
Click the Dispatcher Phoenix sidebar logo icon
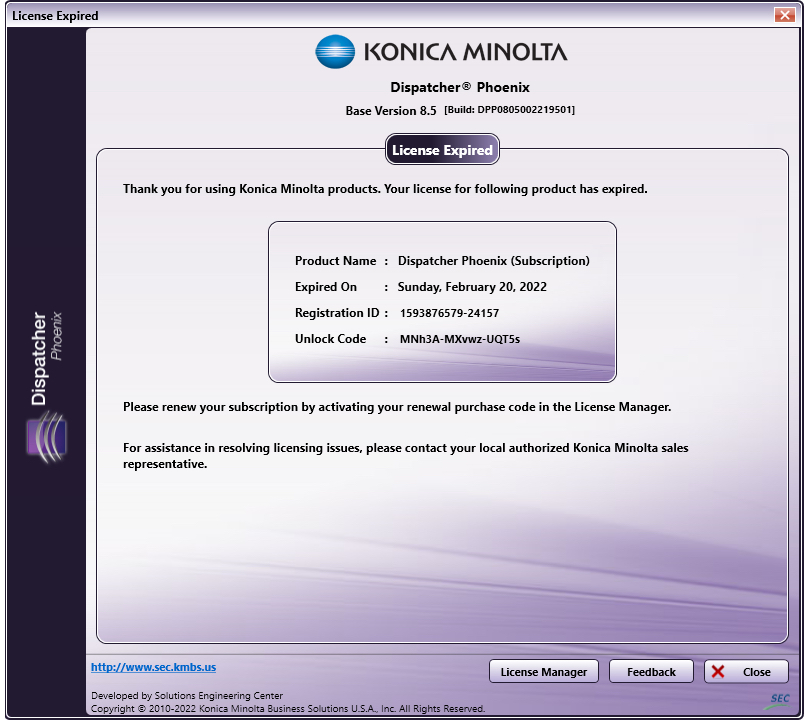click(x=46, y=437)
